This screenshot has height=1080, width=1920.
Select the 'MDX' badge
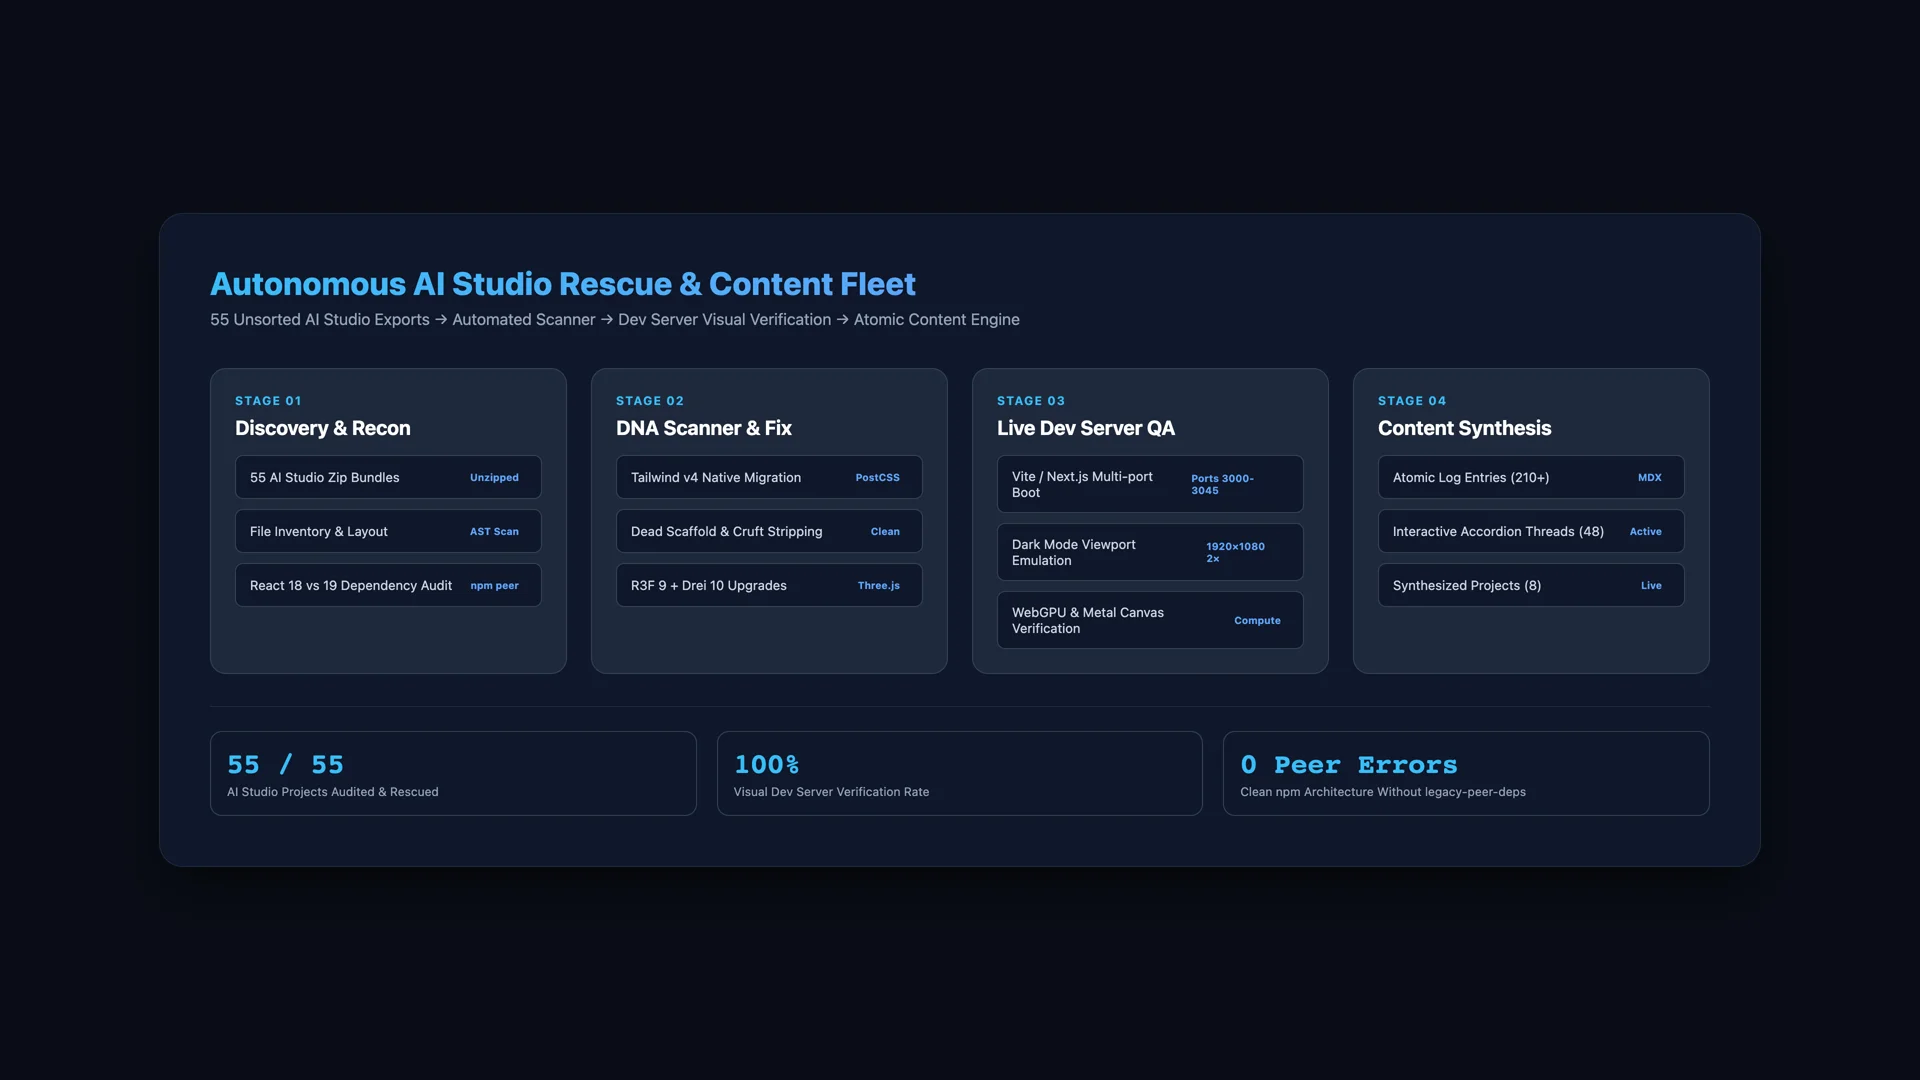click(x=1649, y=478)
